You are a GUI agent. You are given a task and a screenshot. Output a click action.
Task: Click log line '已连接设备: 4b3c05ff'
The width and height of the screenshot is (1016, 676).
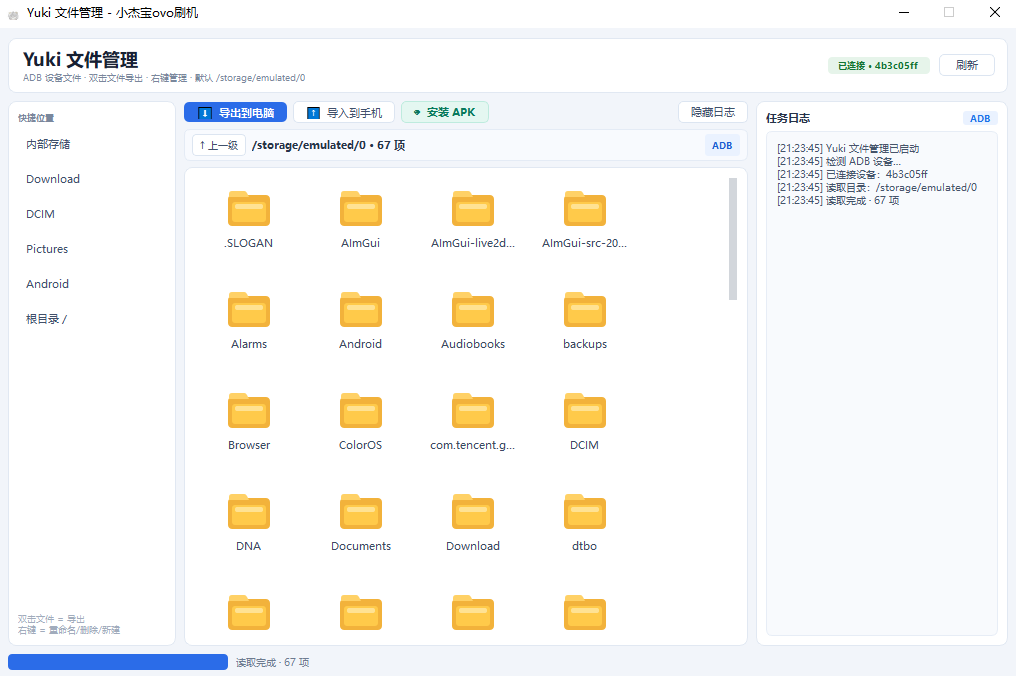pyautogui.click(x=853, y=174)
